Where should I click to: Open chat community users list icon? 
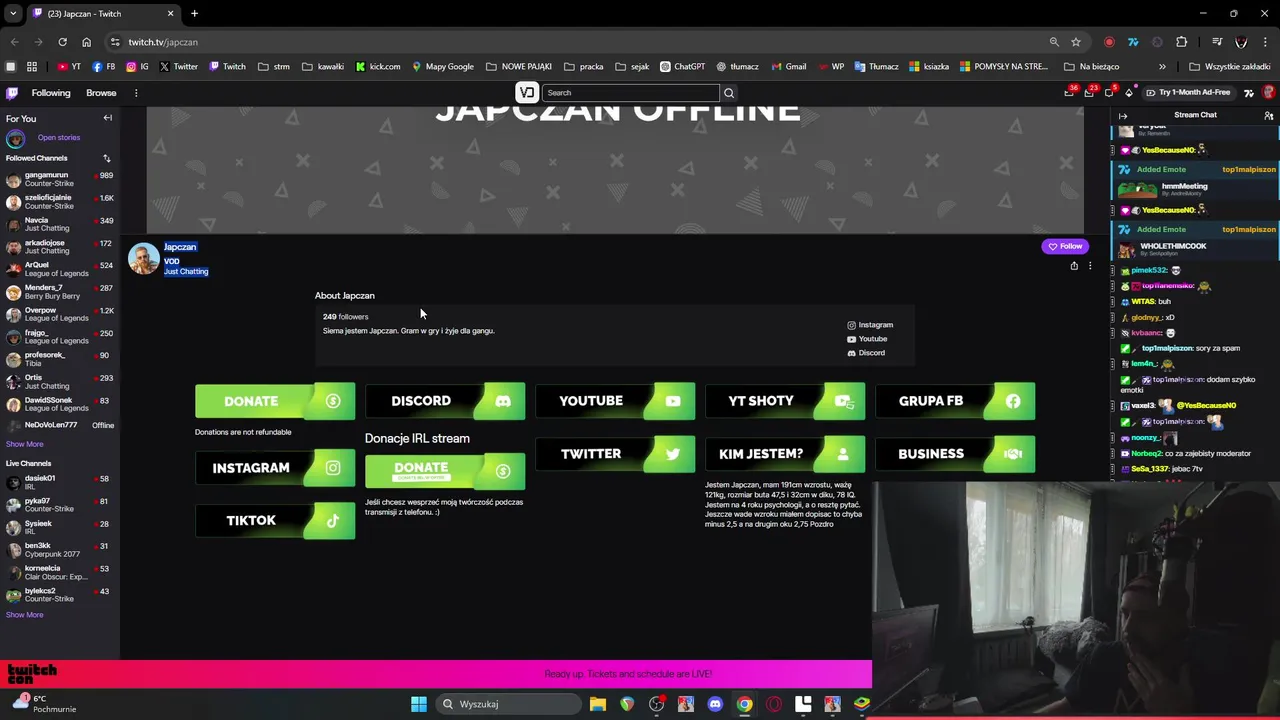1269,116
